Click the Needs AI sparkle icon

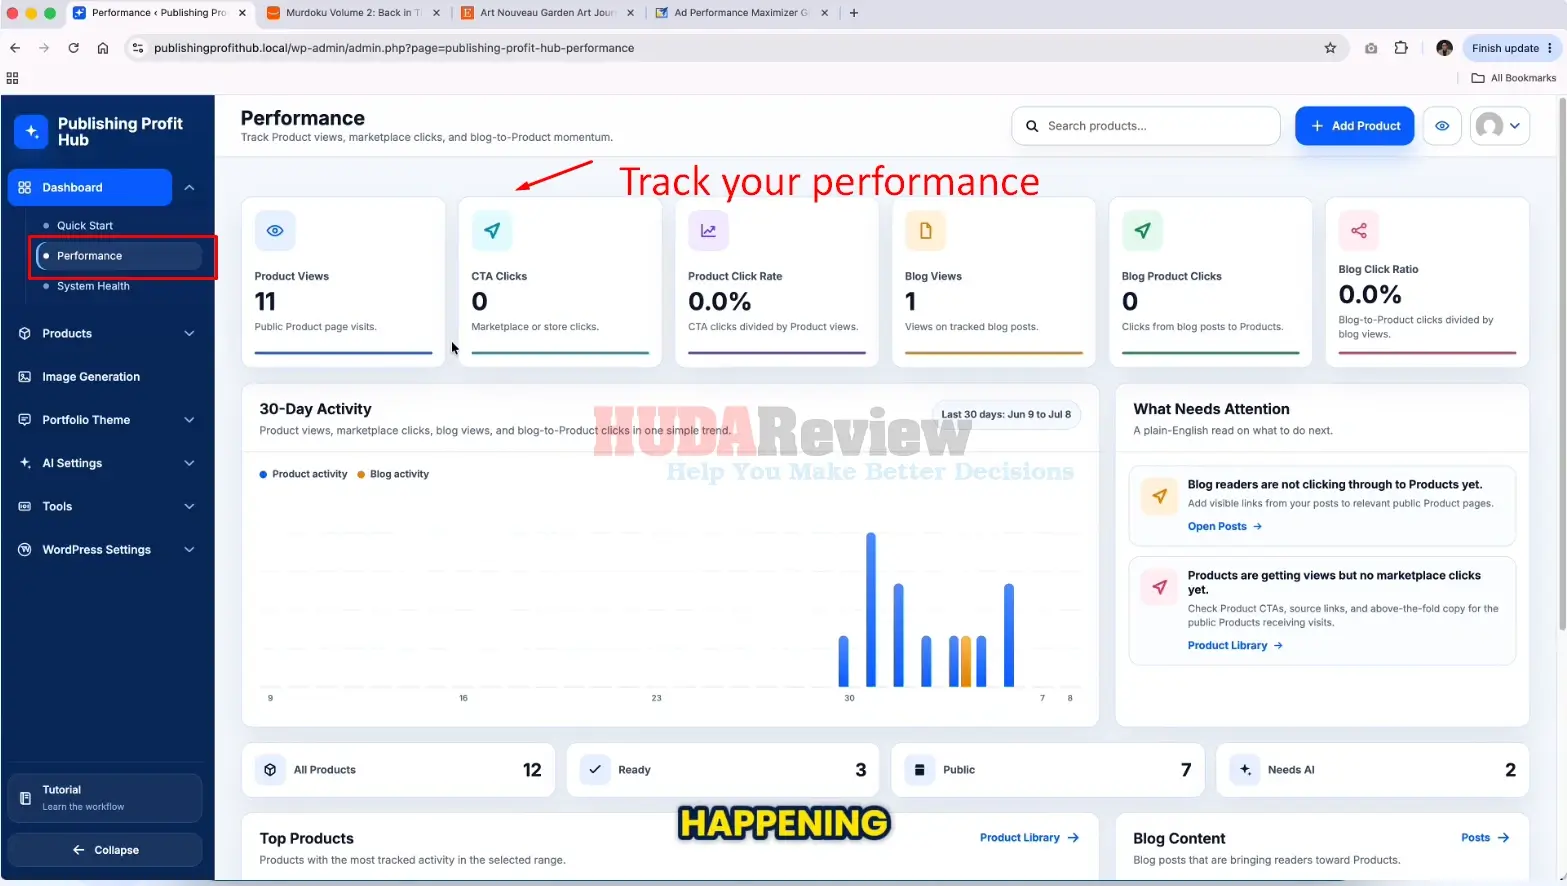[1245, 770]
